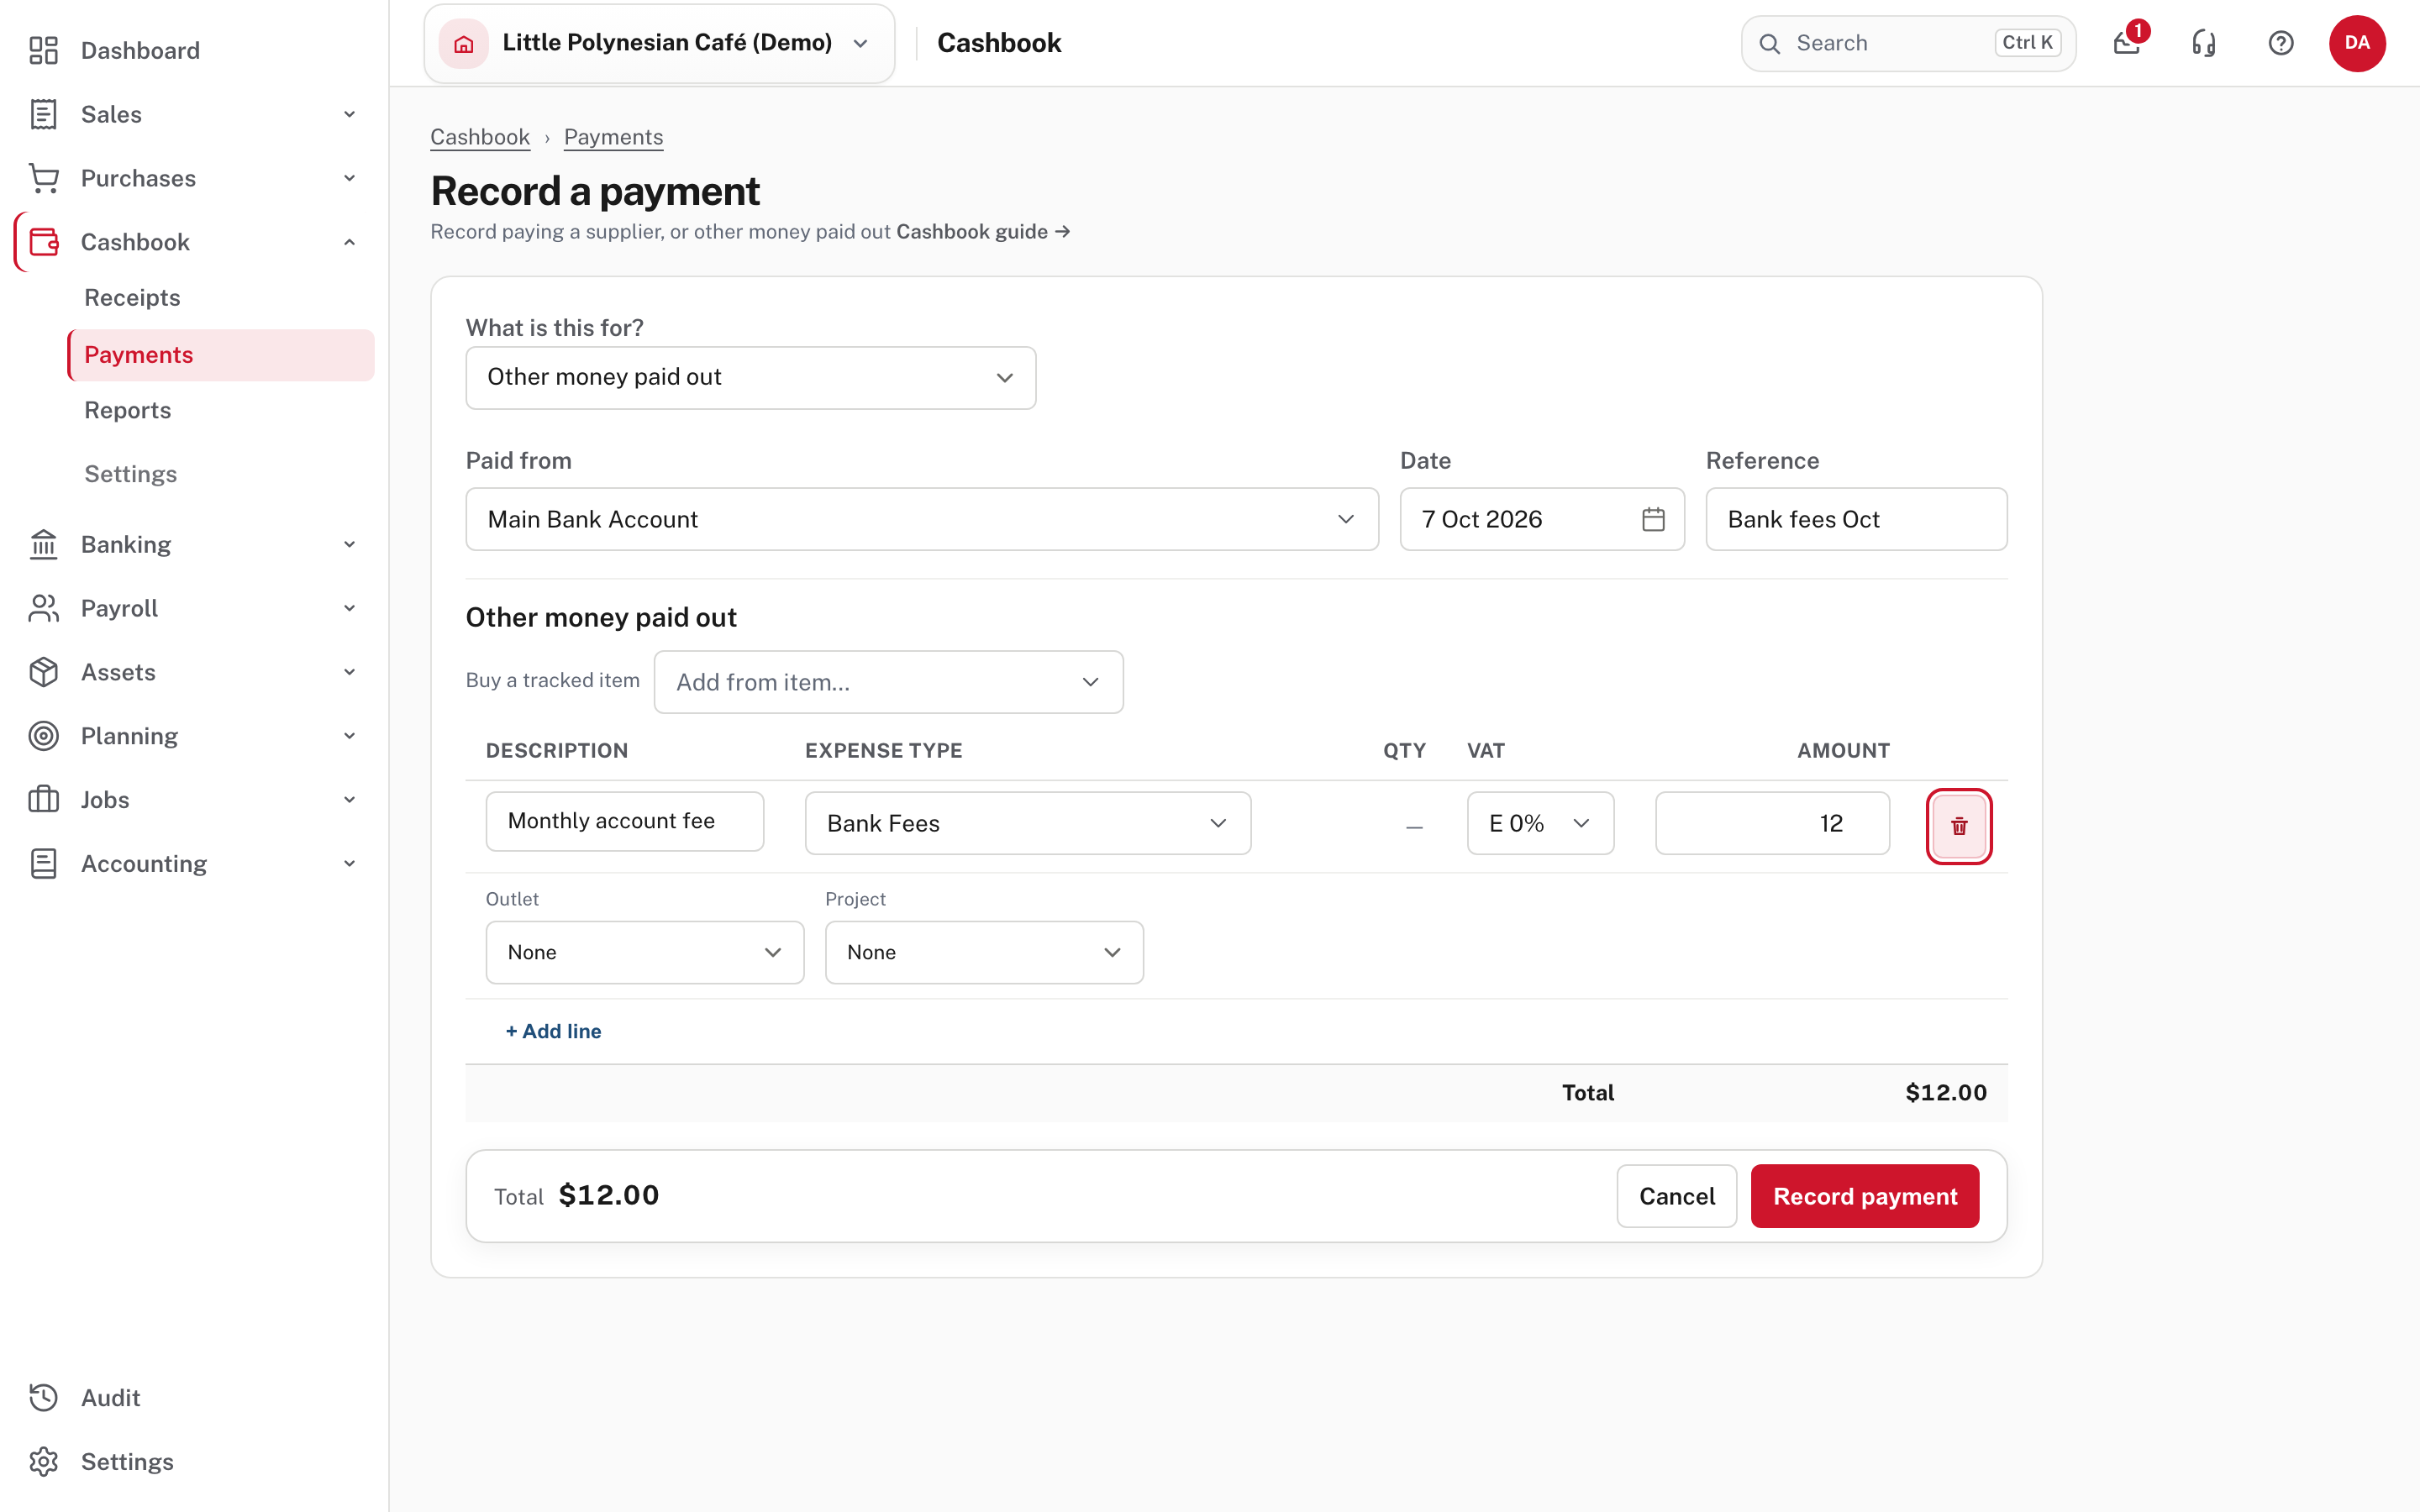Collapse the Cashbook menu chevron
The height and width of the screenshot is (1512, 2420).
pyautogui.click(x=349, y=242)
